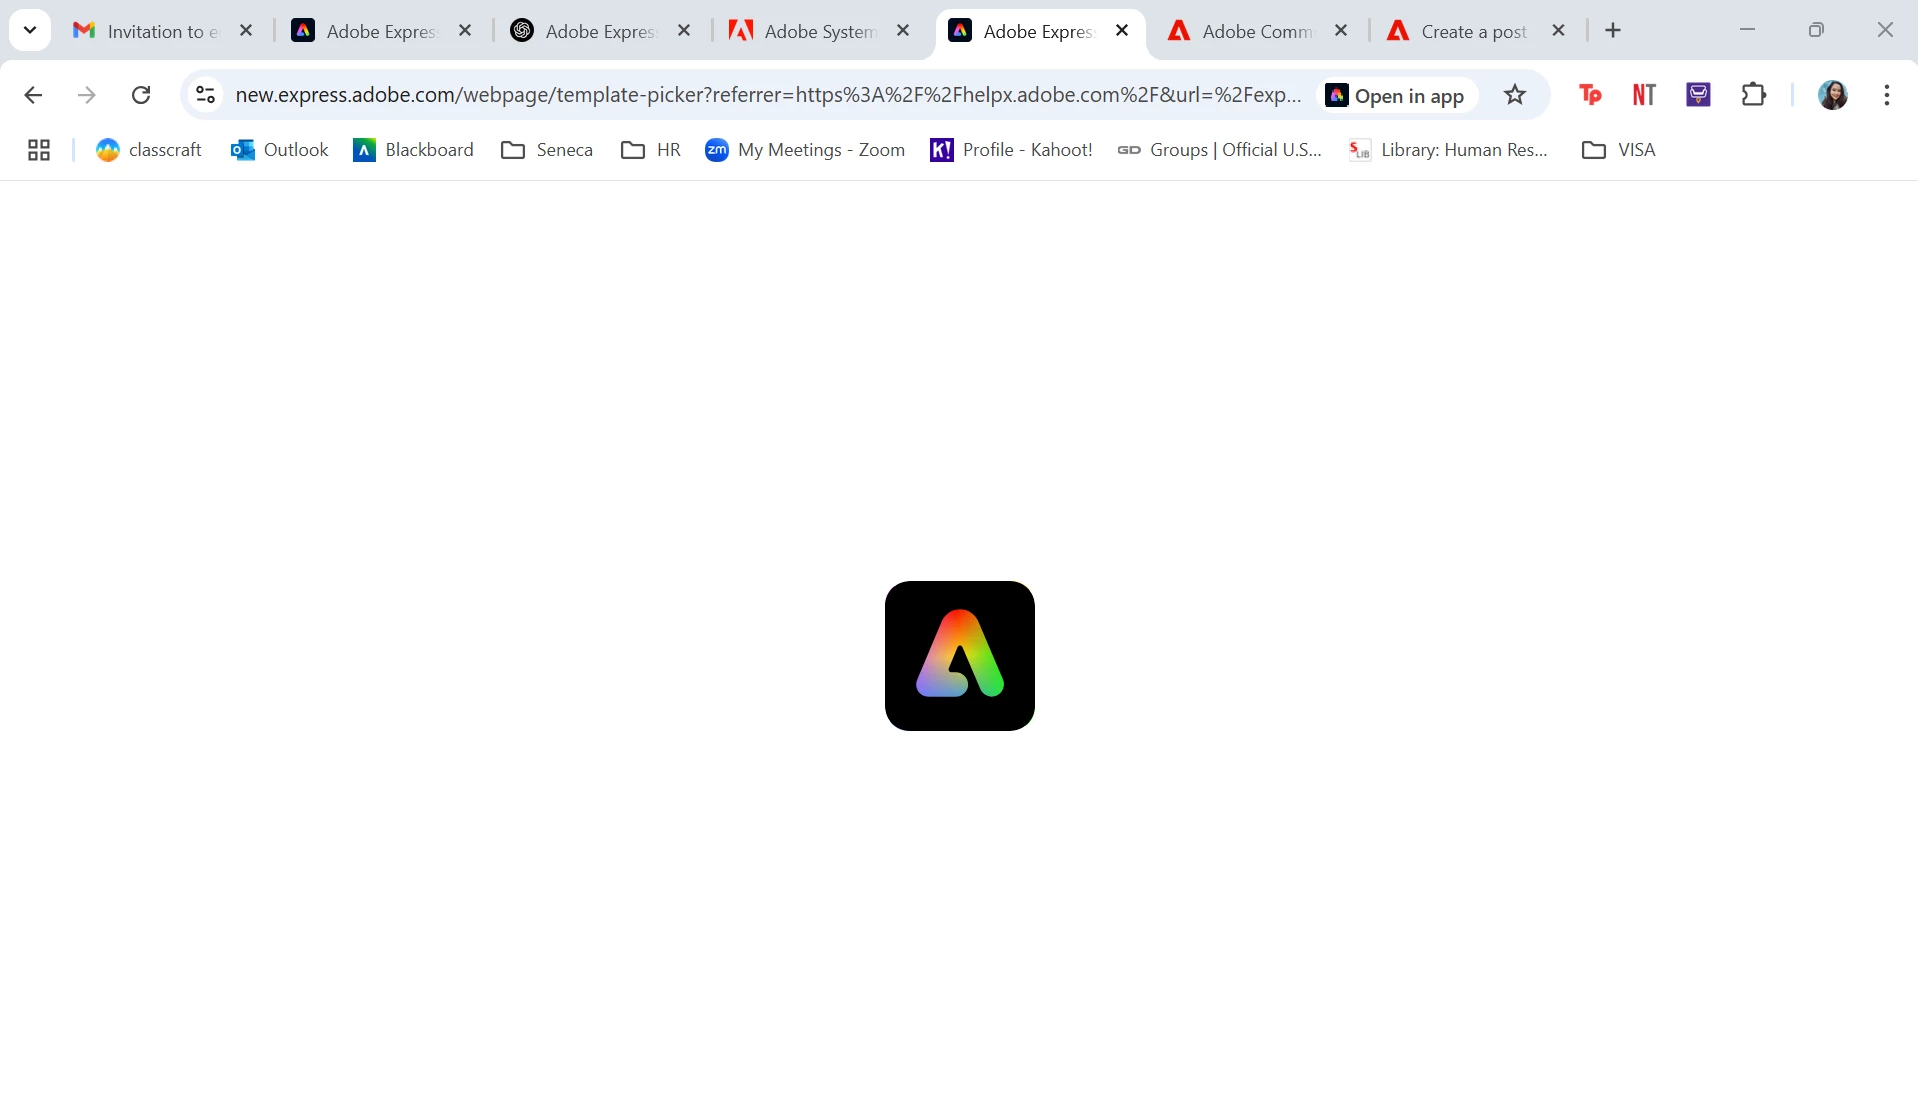
Task: Bookmark this page with star
Action: [1515, 95]
